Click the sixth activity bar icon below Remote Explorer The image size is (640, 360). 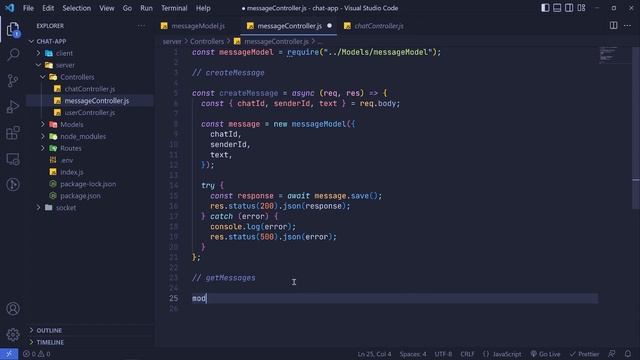13,184
